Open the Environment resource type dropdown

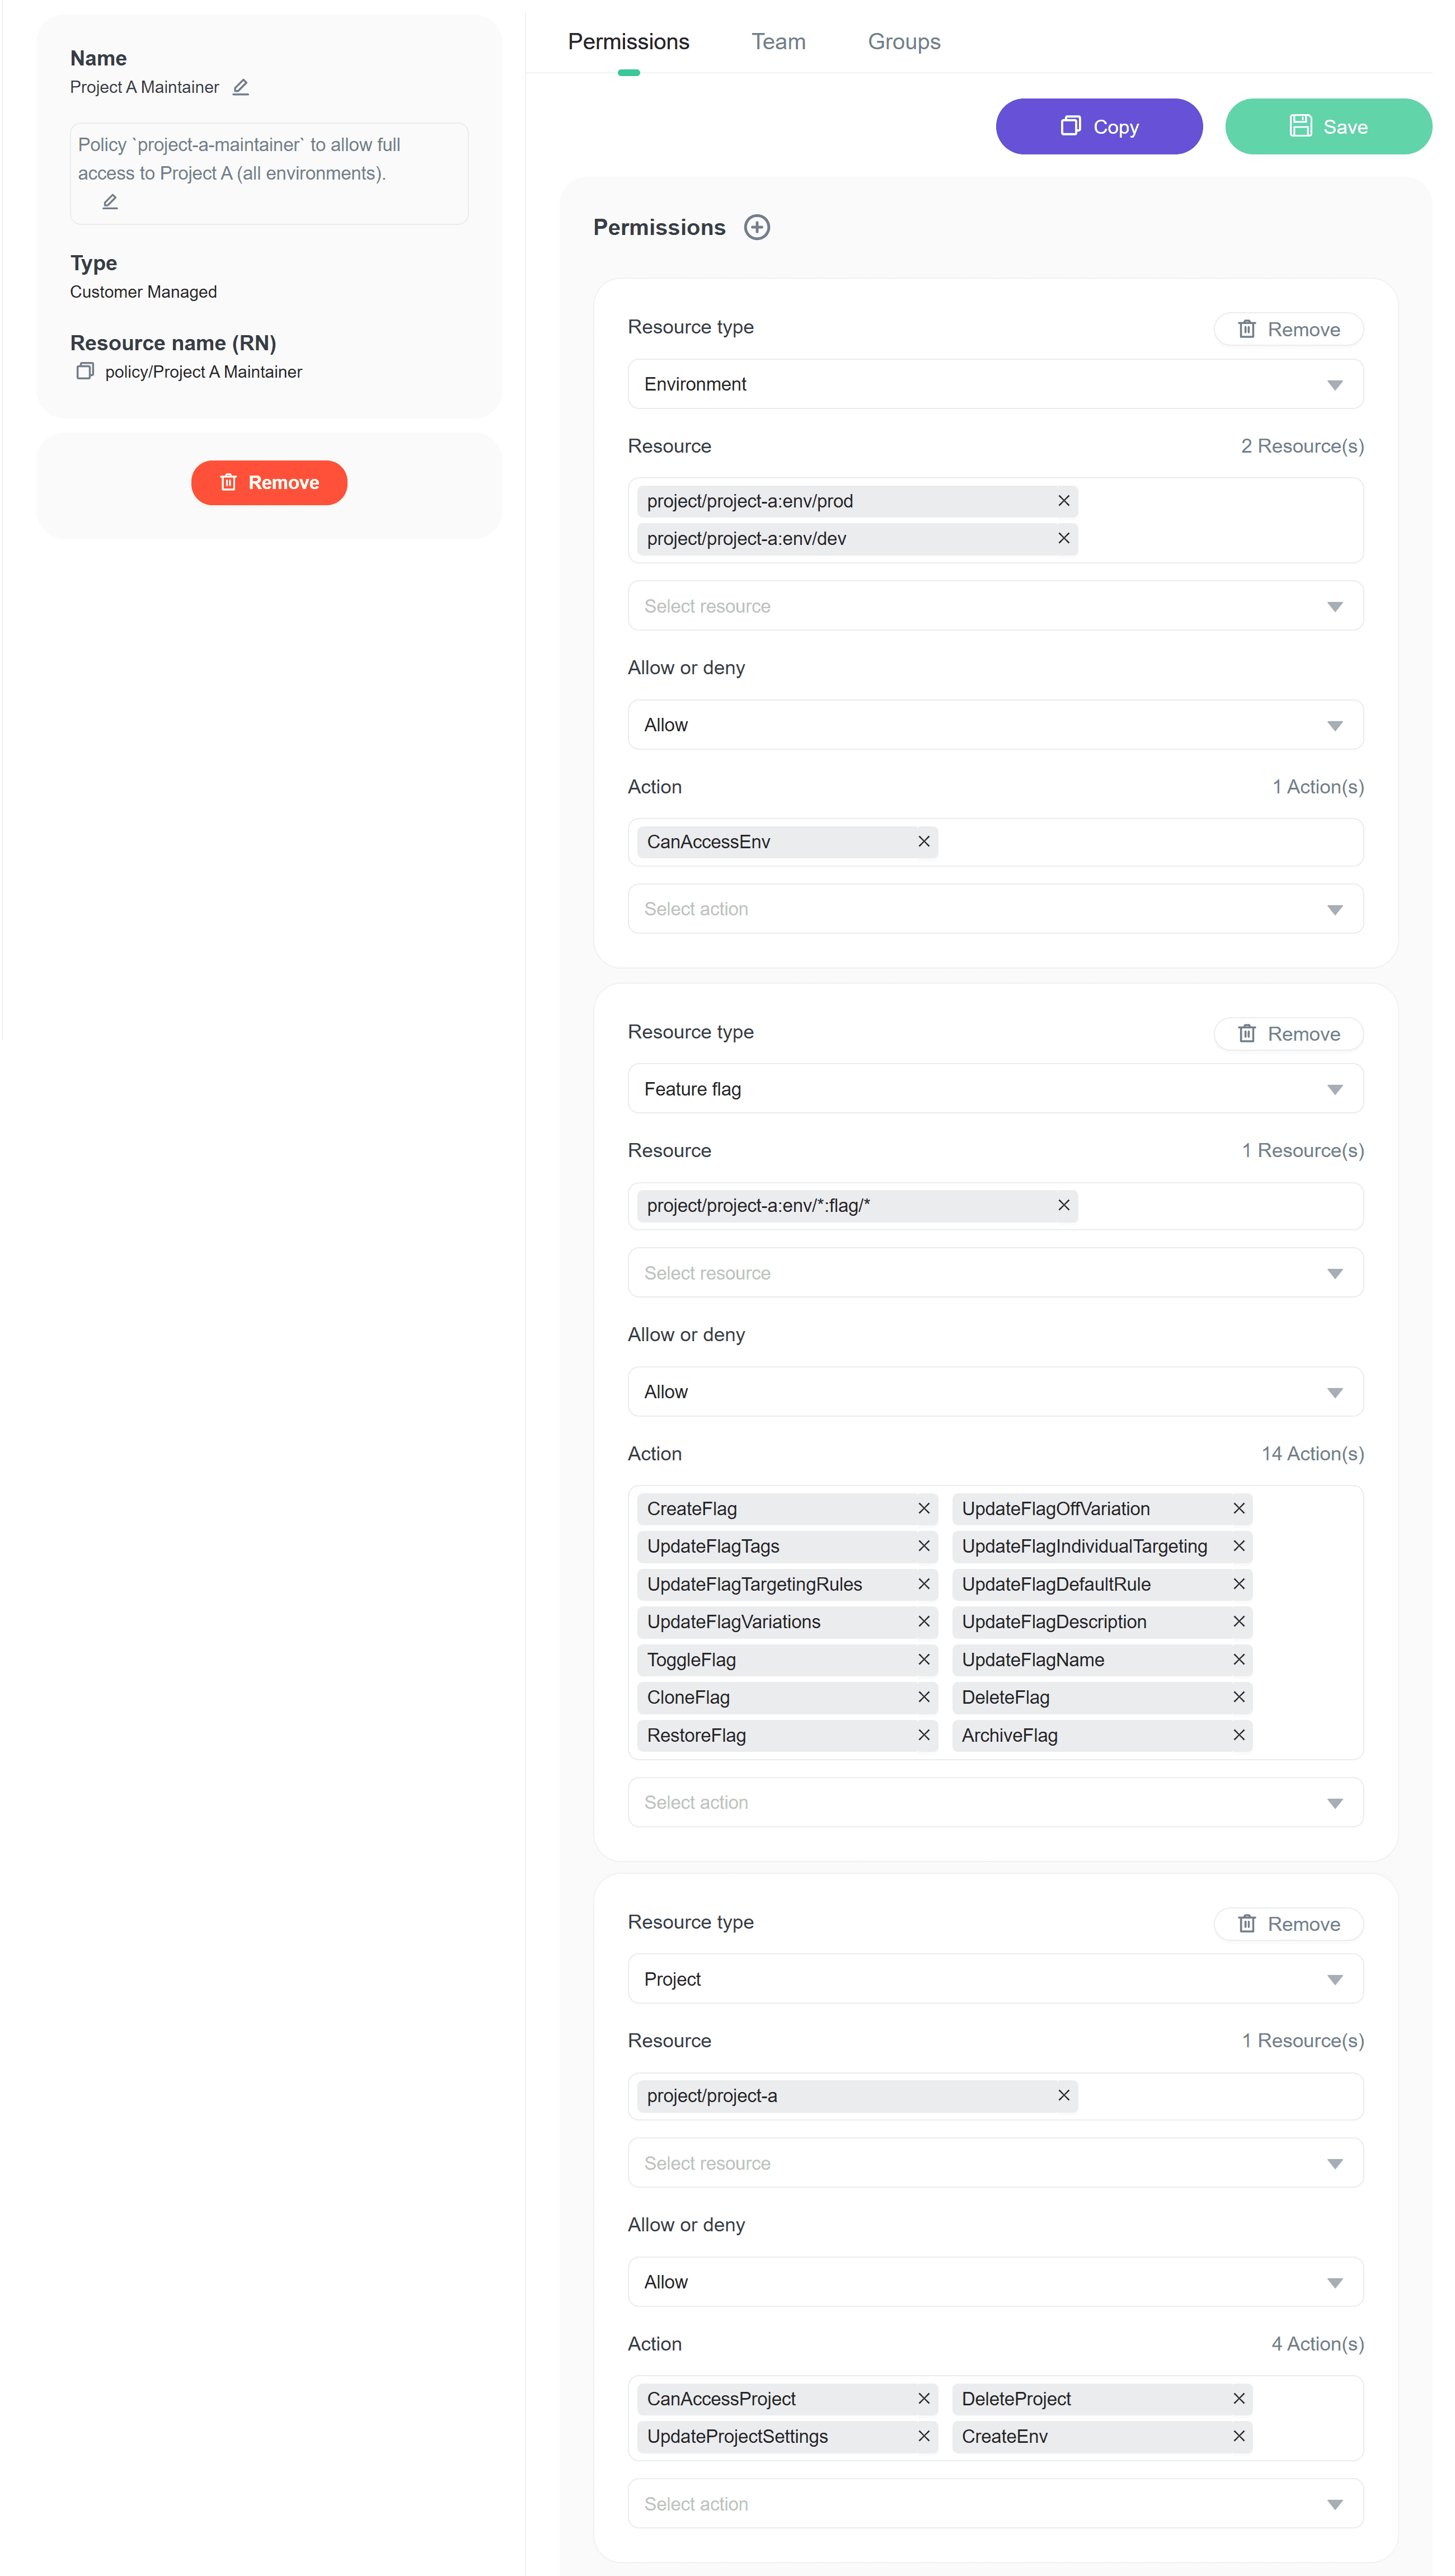pyautogui.click(x=994, y=385)
